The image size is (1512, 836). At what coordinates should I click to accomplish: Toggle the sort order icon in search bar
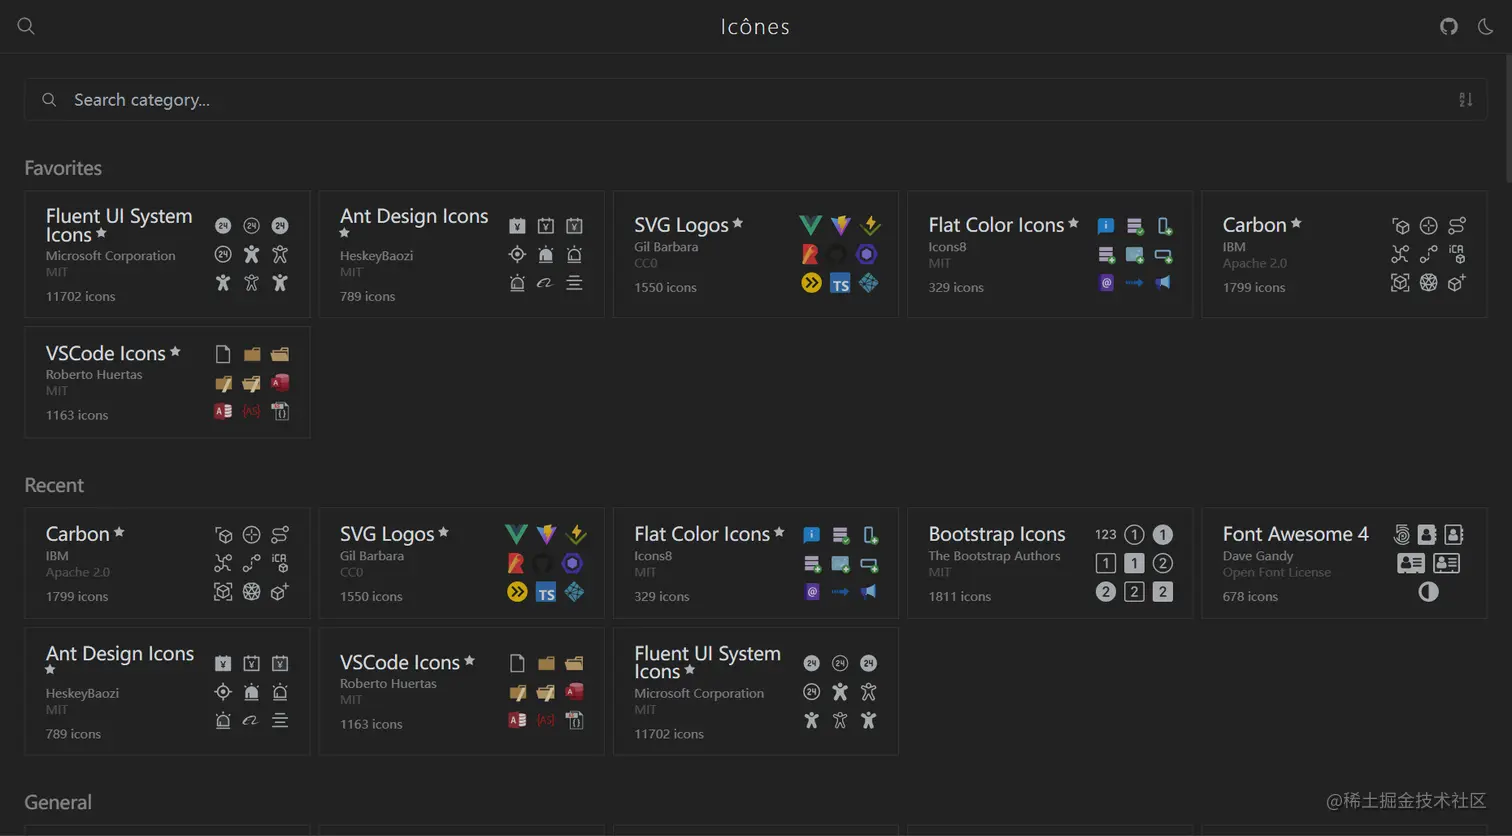(1465, 100)
